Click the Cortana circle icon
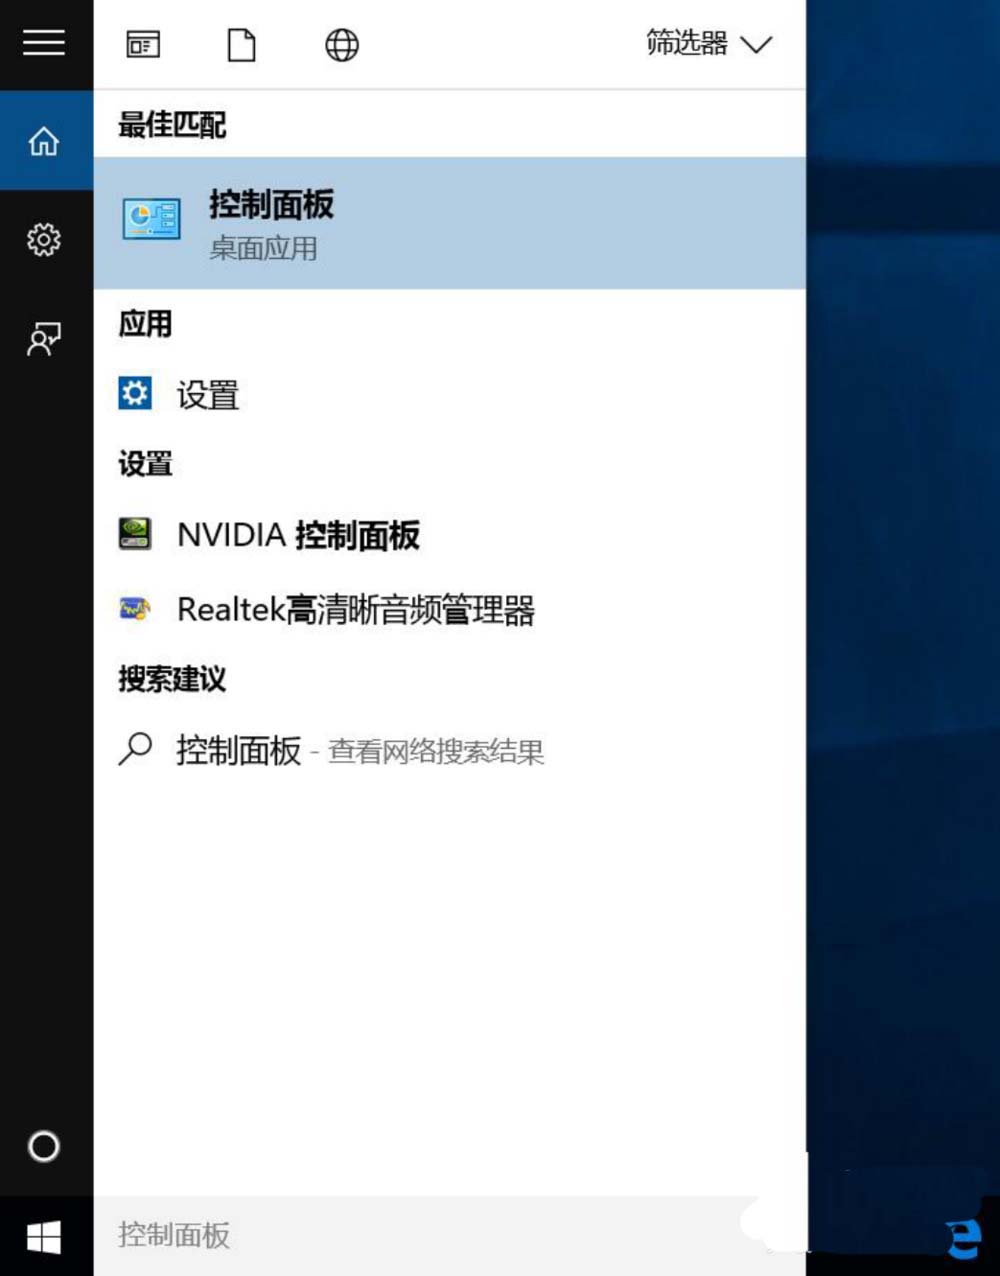The height and width of the screenshot is (1276, 1000). pos(44,1146)
